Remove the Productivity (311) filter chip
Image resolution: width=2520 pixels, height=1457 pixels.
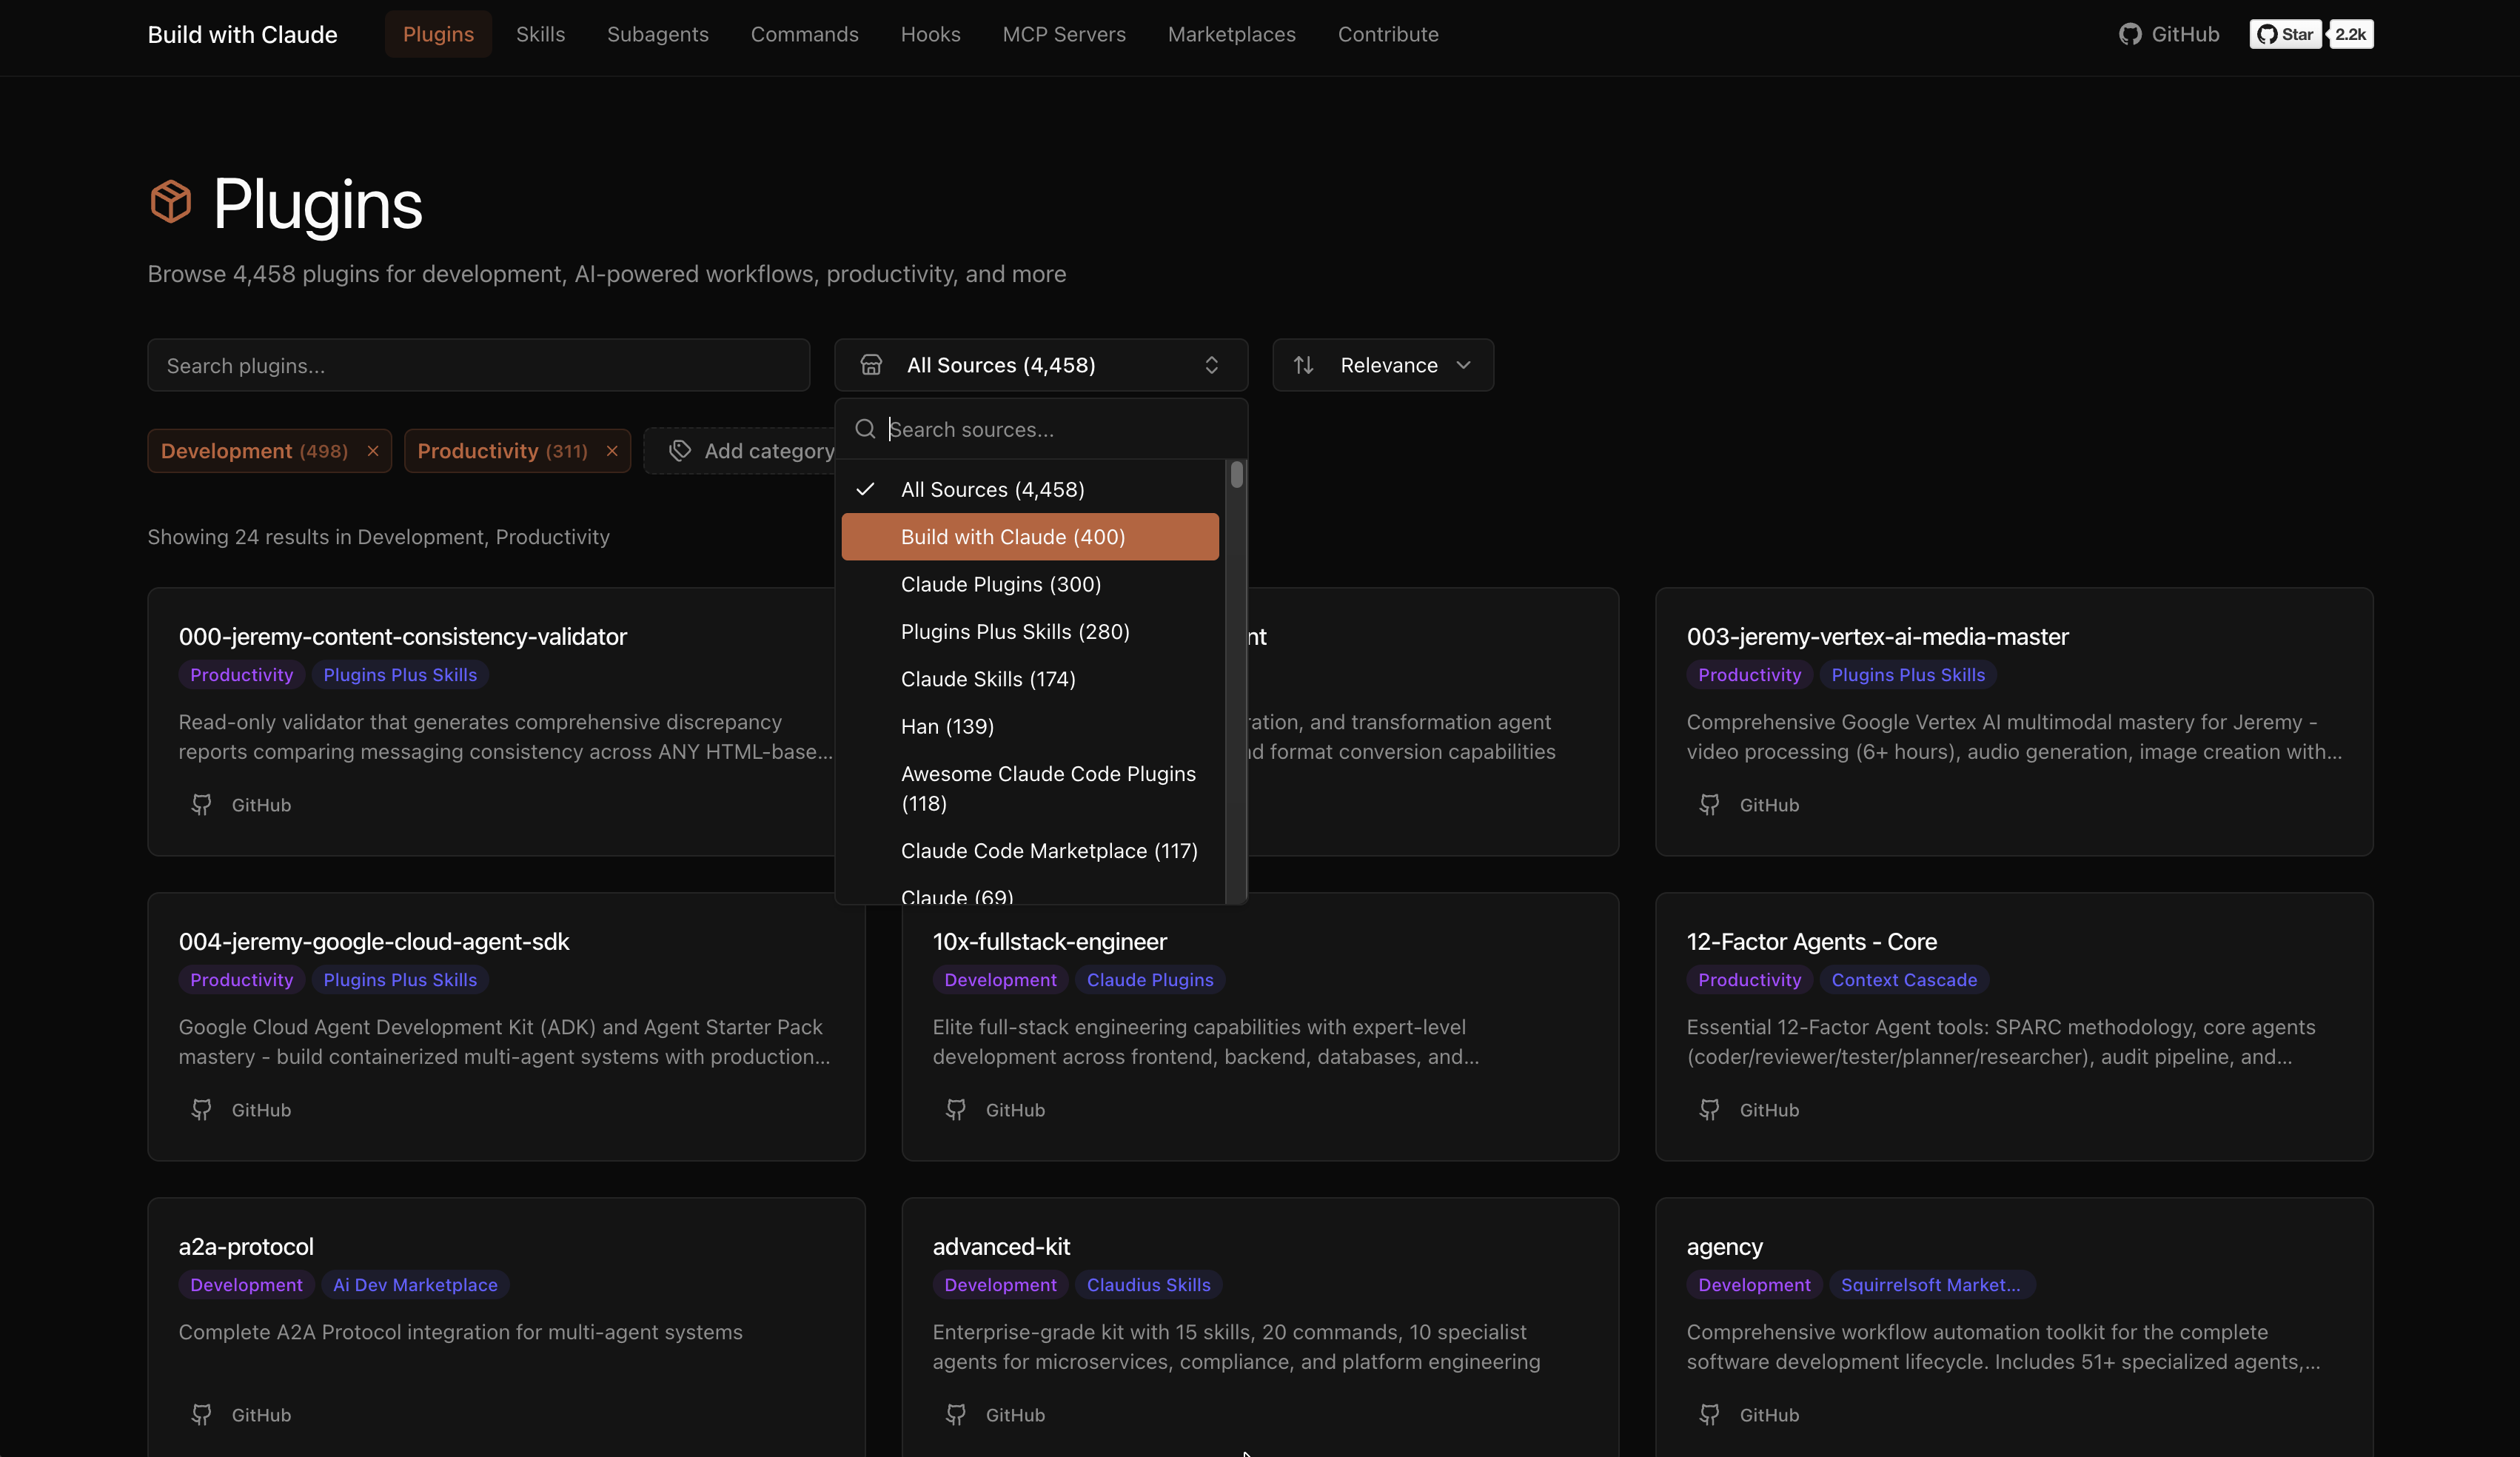(612, 450)
